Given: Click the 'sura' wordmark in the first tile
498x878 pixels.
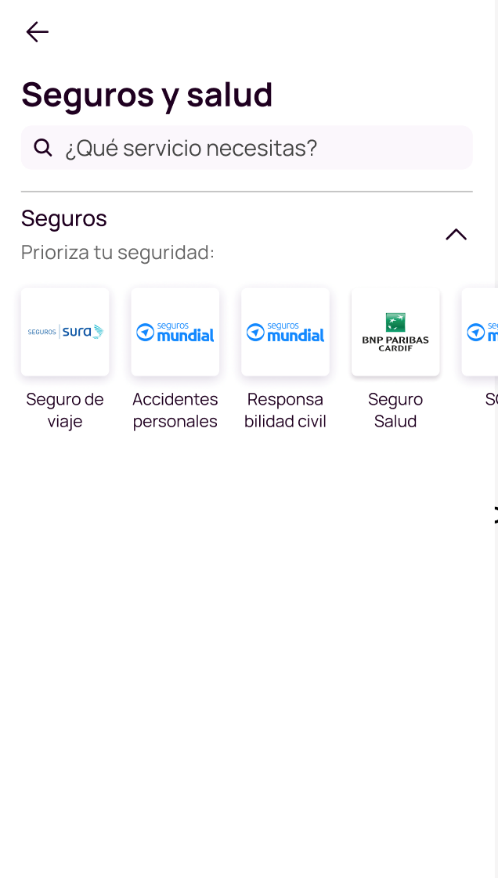Looking at the screenshot, I should 77,331.
